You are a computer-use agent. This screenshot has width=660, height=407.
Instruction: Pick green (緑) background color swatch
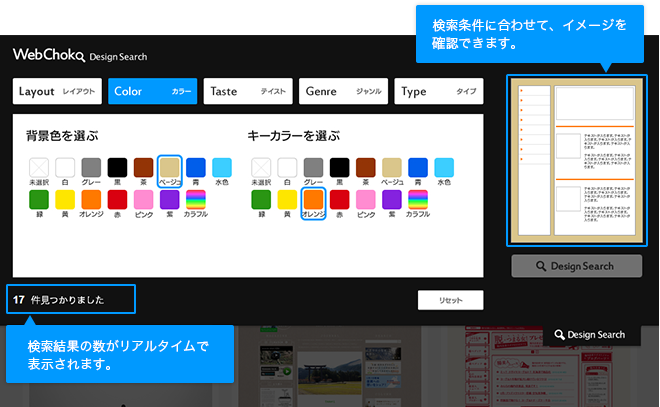click(x=39, y=200)
